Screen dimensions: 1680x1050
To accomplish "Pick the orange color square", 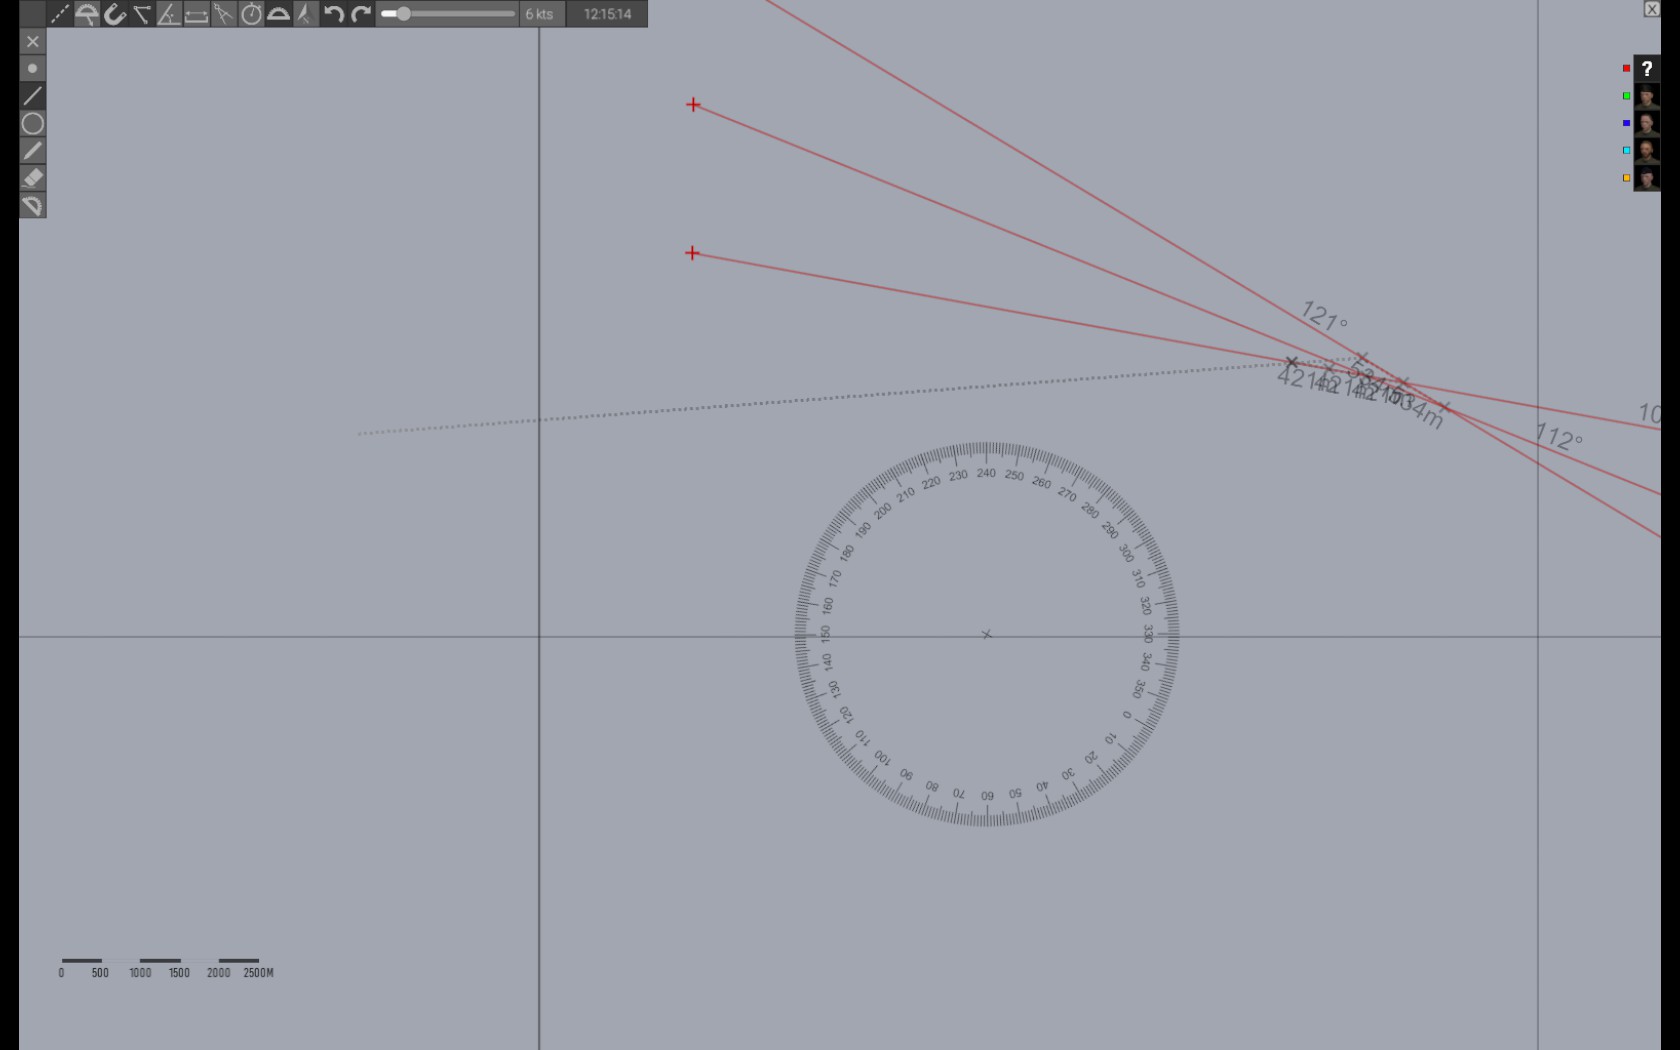I will click(x=1626, y=178).
